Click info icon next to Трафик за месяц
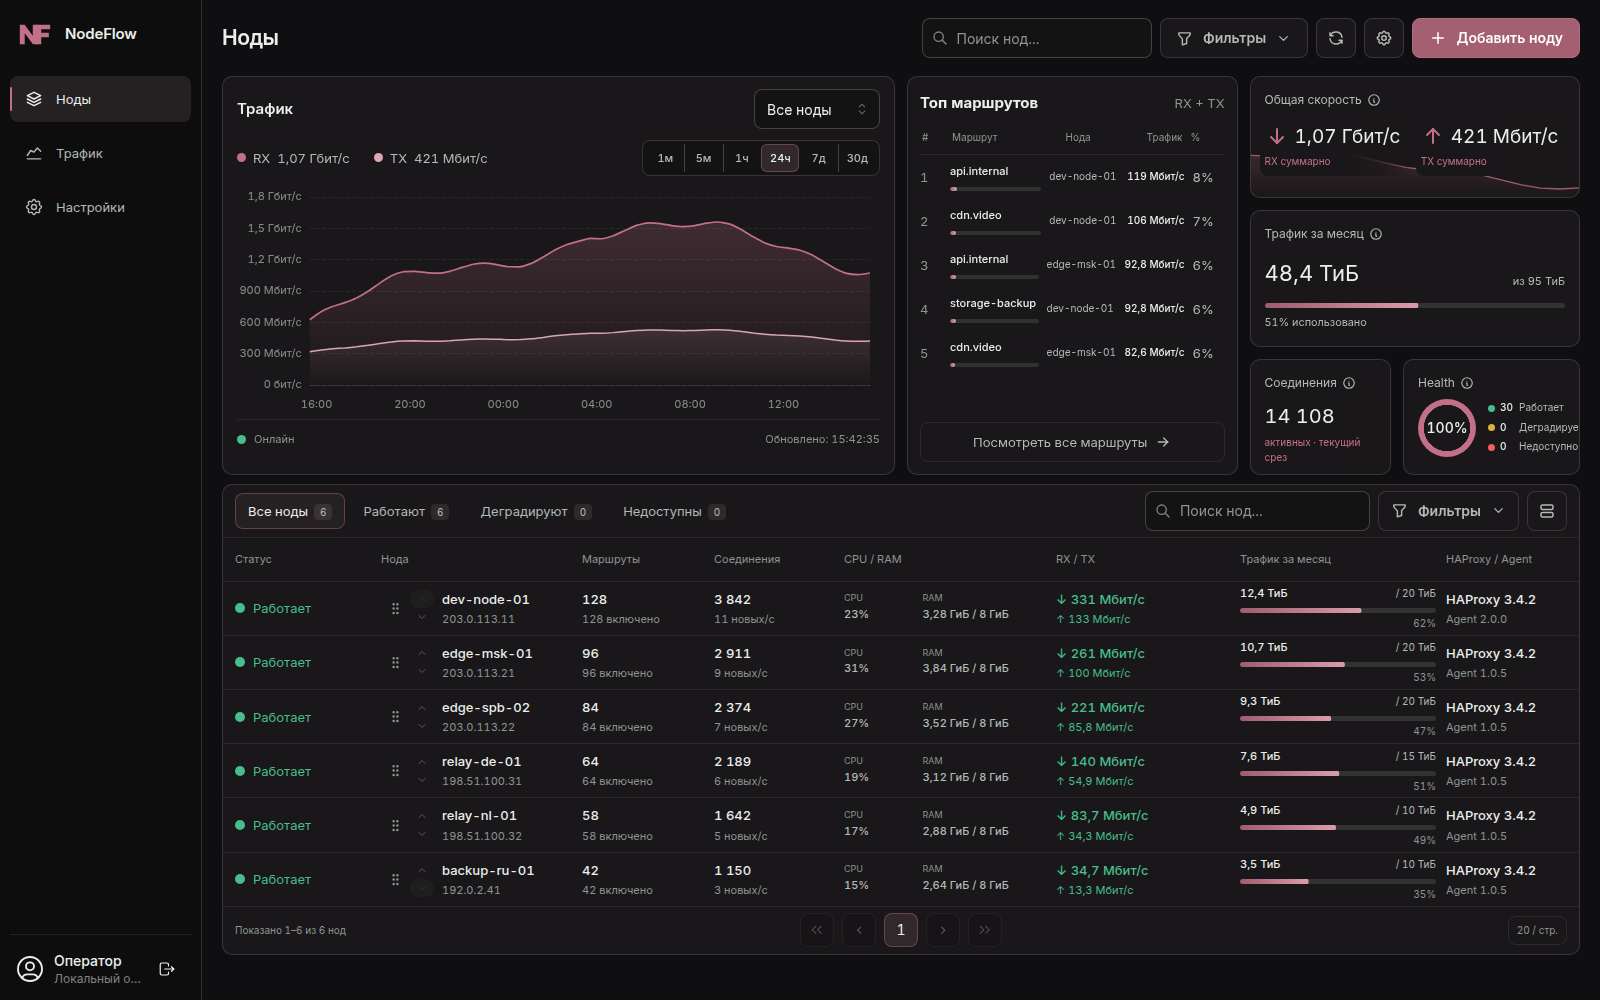Image resolution: width=1600 pixels, height=1000 pixels. [x=1376, y=234]
